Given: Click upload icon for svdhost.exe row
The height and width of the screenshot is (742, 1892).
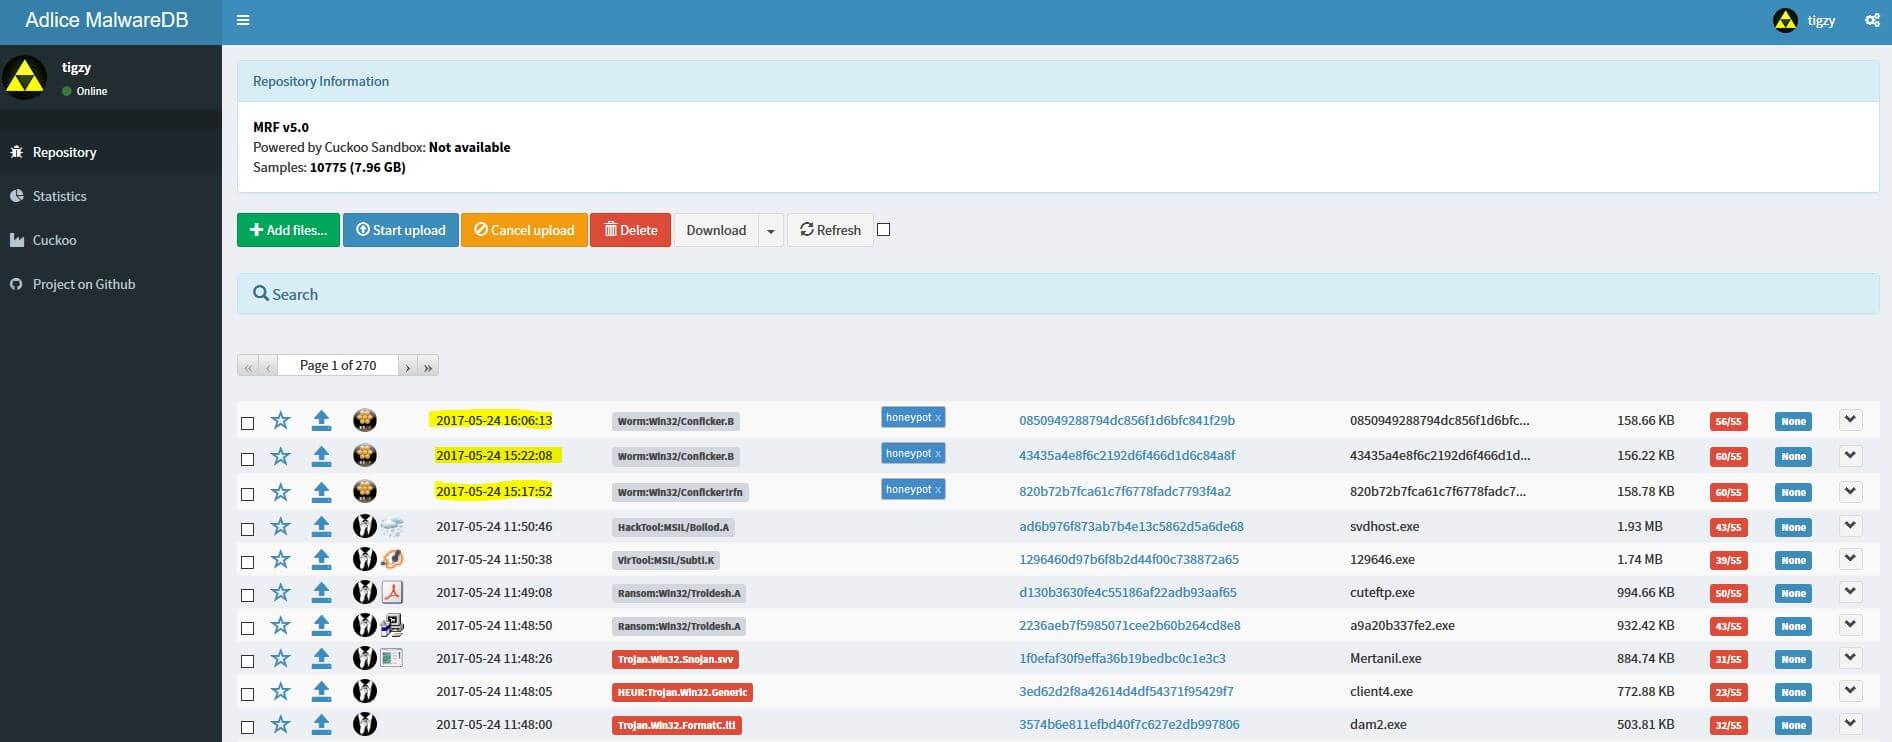Looking at the screenshot, I should (321, 526).
